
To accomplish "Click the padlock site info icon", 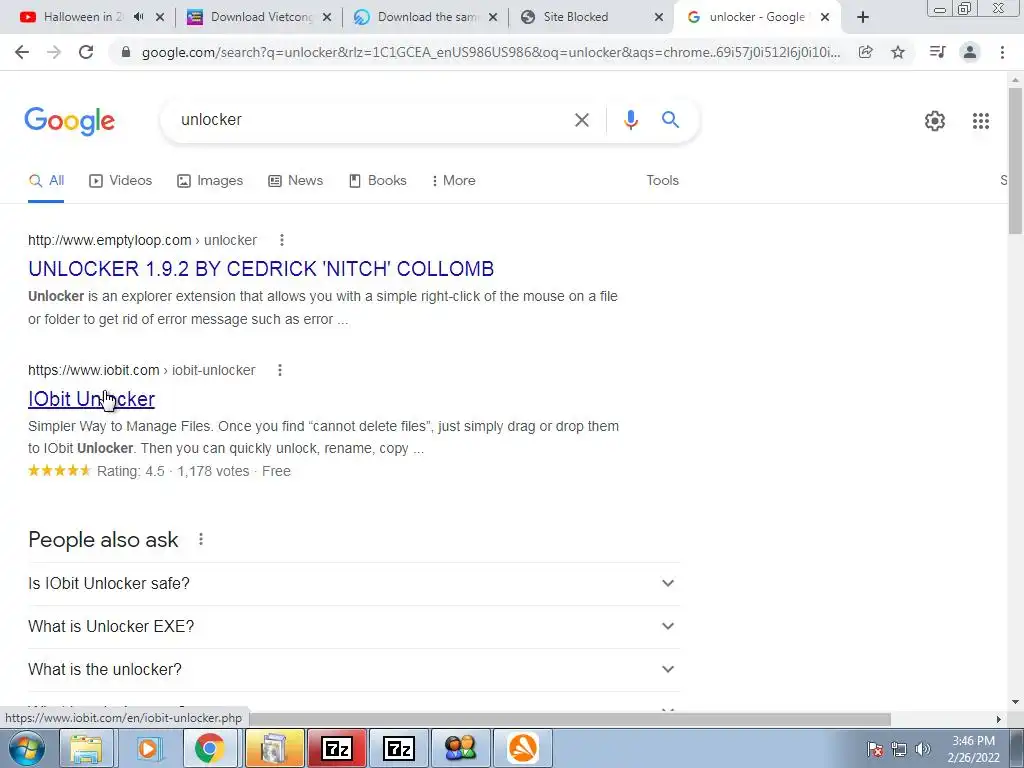I will pyautogui.click(x=126, y=52).
